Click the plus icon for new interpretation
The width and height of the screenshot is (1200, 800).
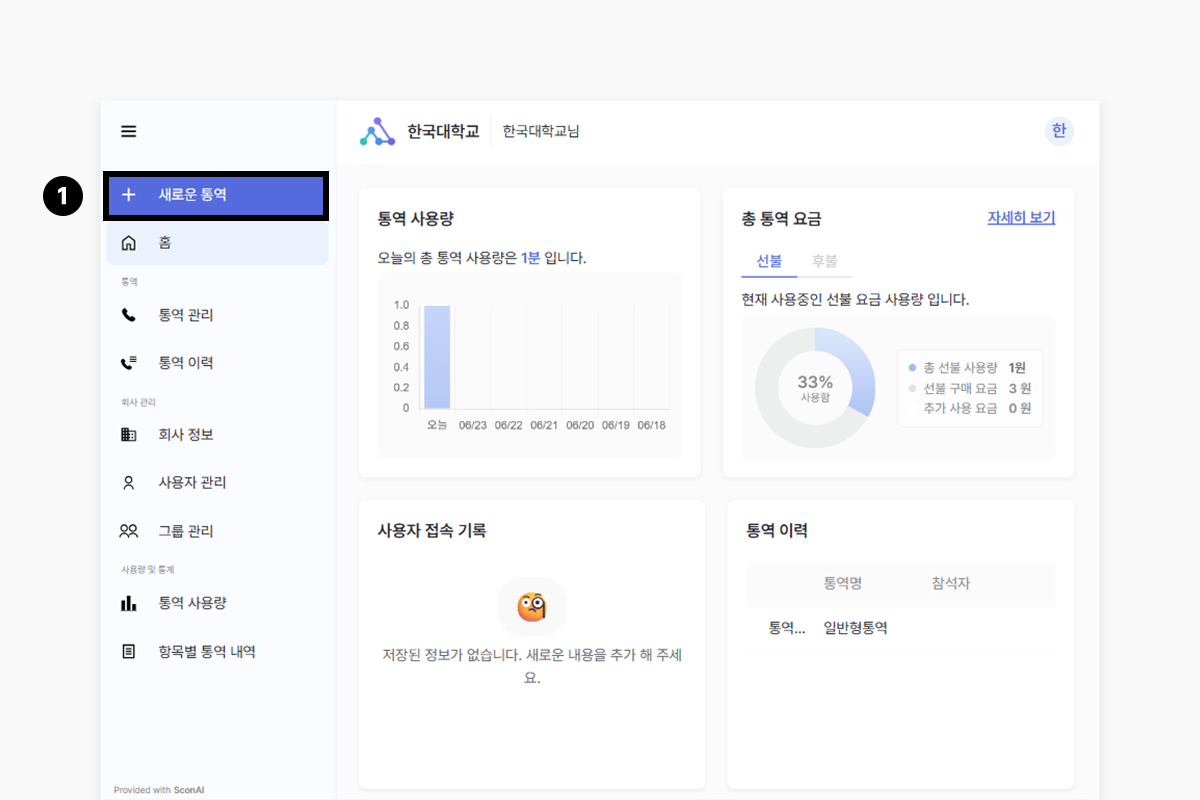pyautogui.click(x=129, y=195)
